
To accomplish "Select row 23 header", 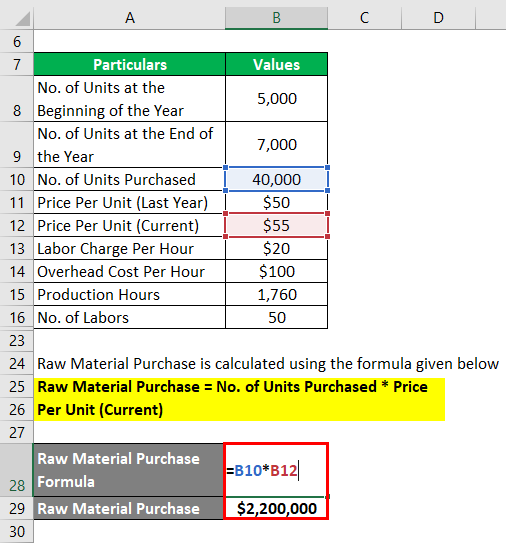I will pyautogui.click(x=17, y=340).
